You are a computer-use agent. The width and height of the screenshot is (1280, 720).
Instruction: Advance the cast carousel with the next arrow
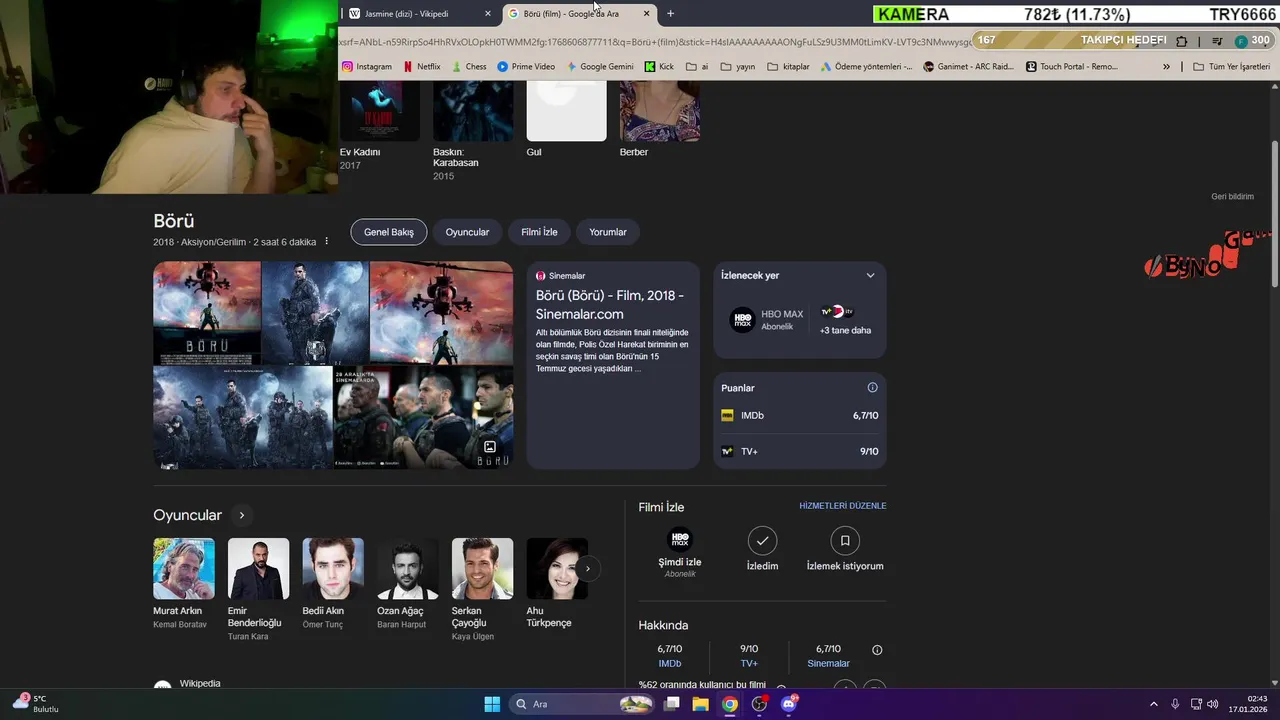point(588,569)
